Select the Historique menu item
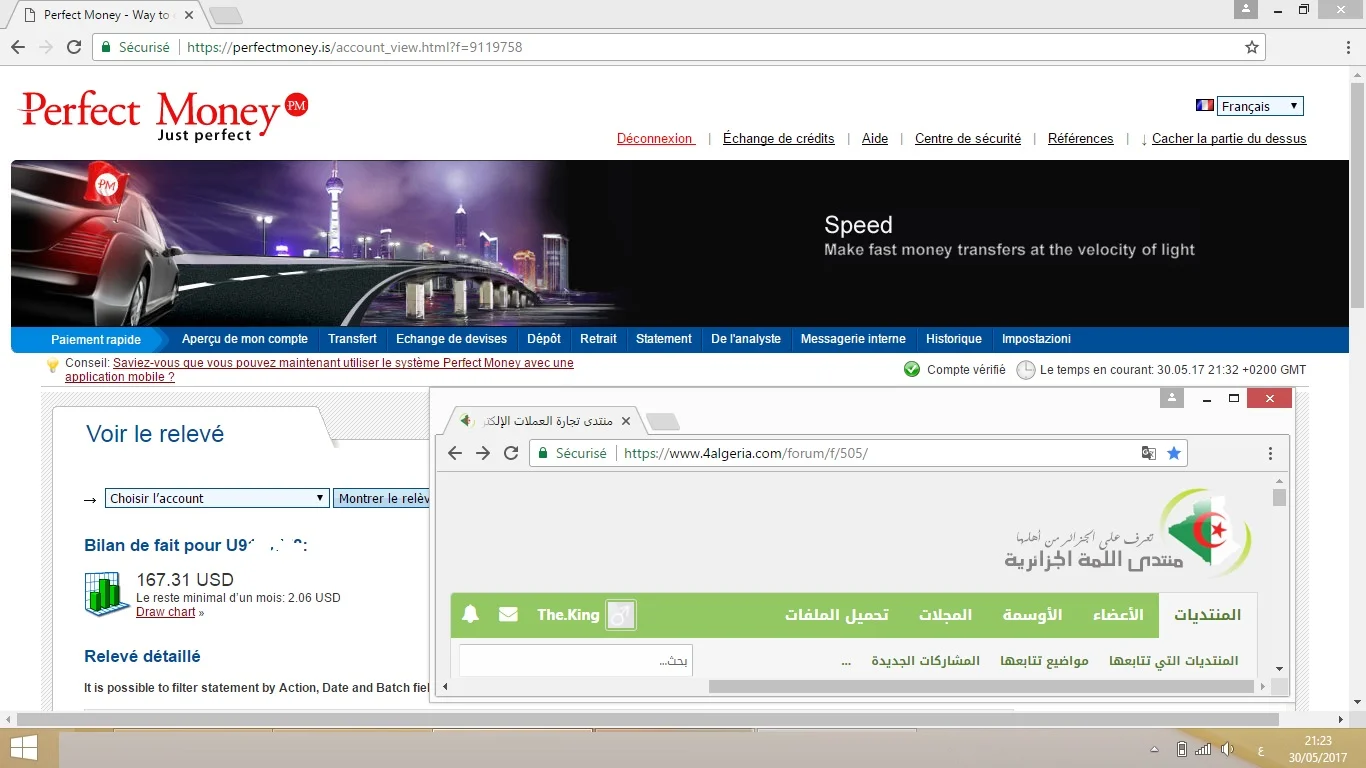This screenshot has width=1366, height=768. (x=953, y=339)
